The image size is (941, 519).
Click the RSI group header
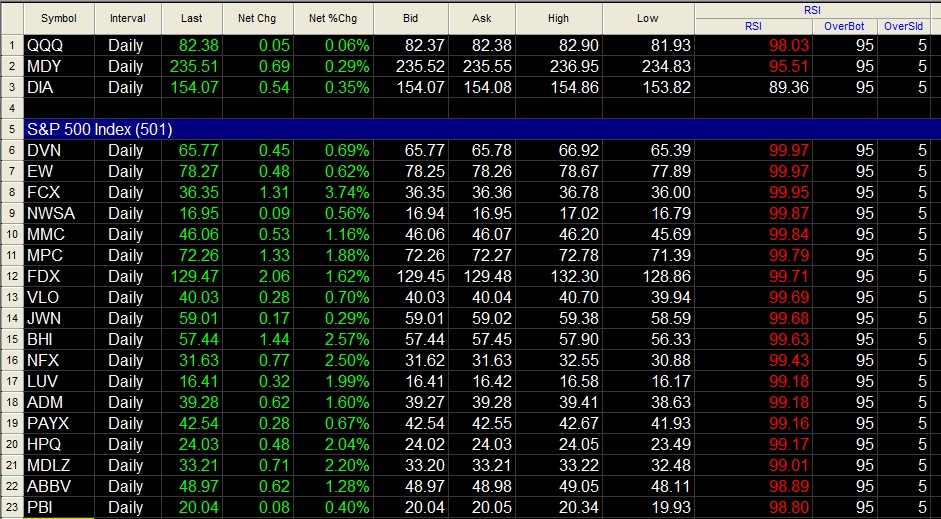813,10
